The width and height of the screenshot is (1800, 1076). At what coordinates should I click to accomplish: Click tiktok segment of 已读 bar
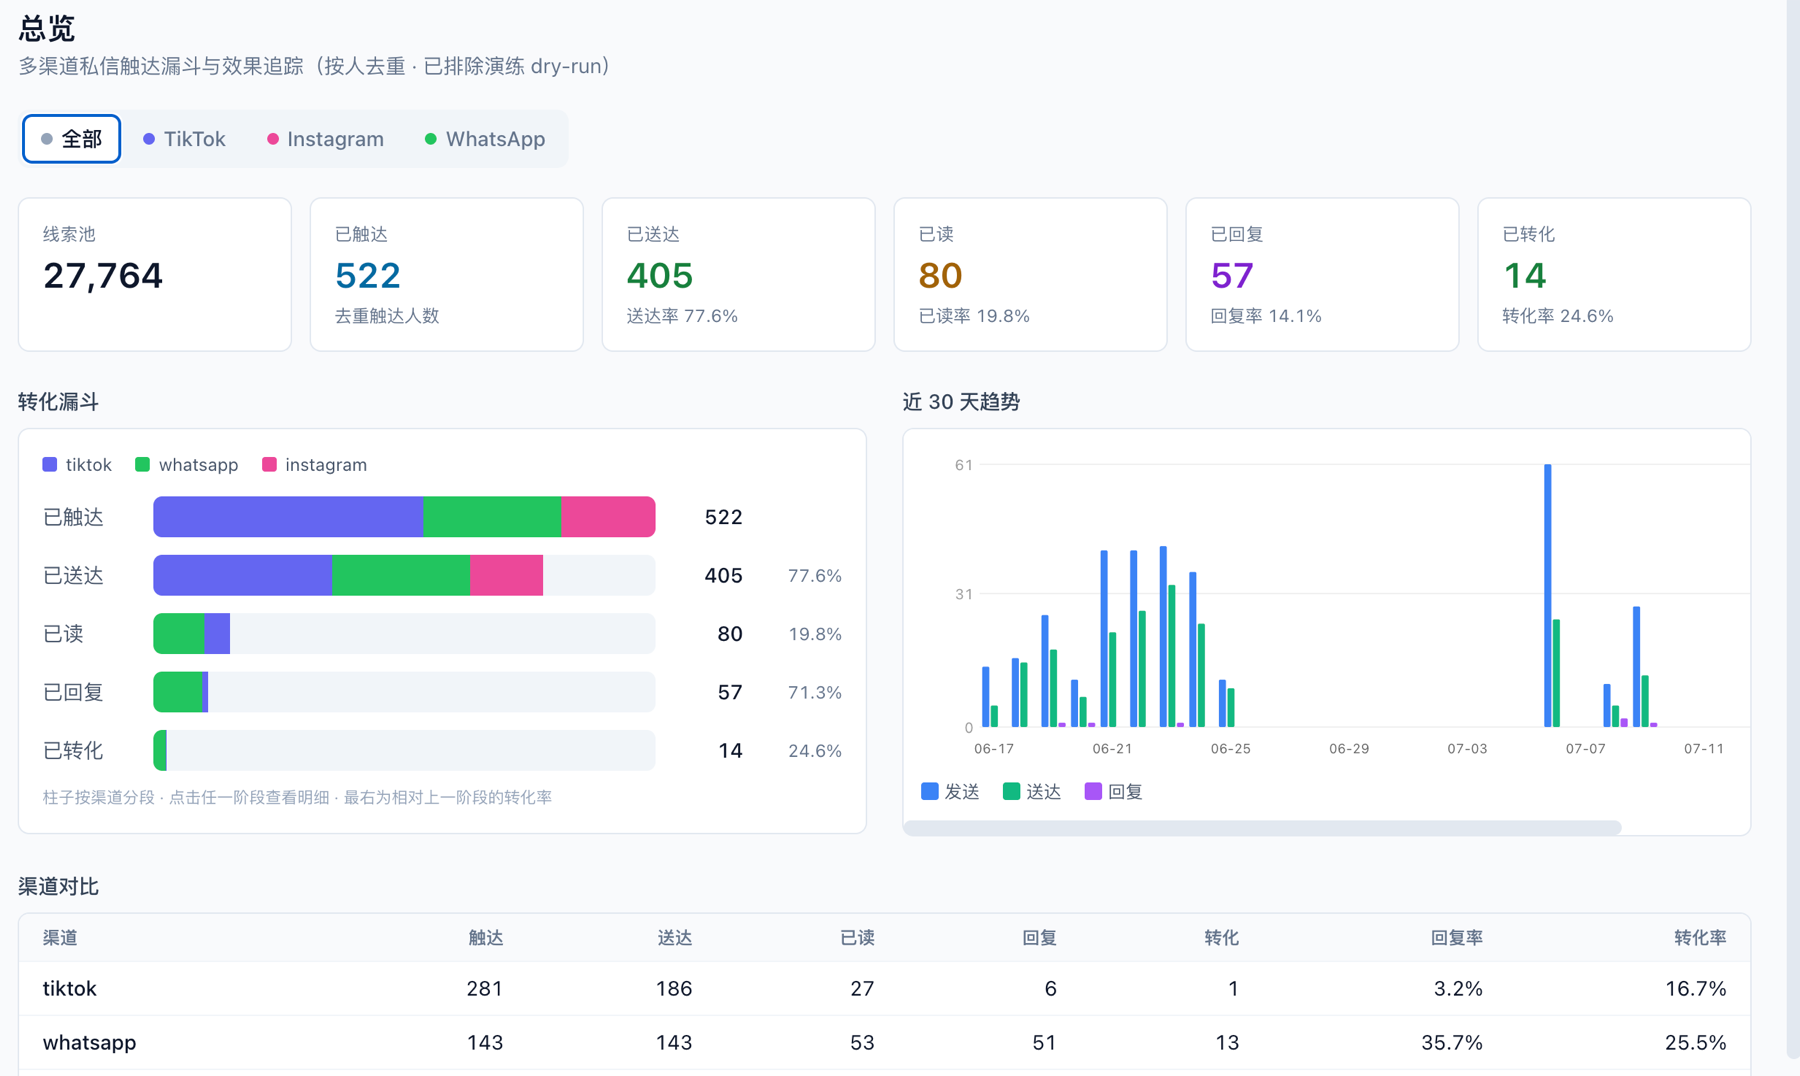[x=217, y=634]
